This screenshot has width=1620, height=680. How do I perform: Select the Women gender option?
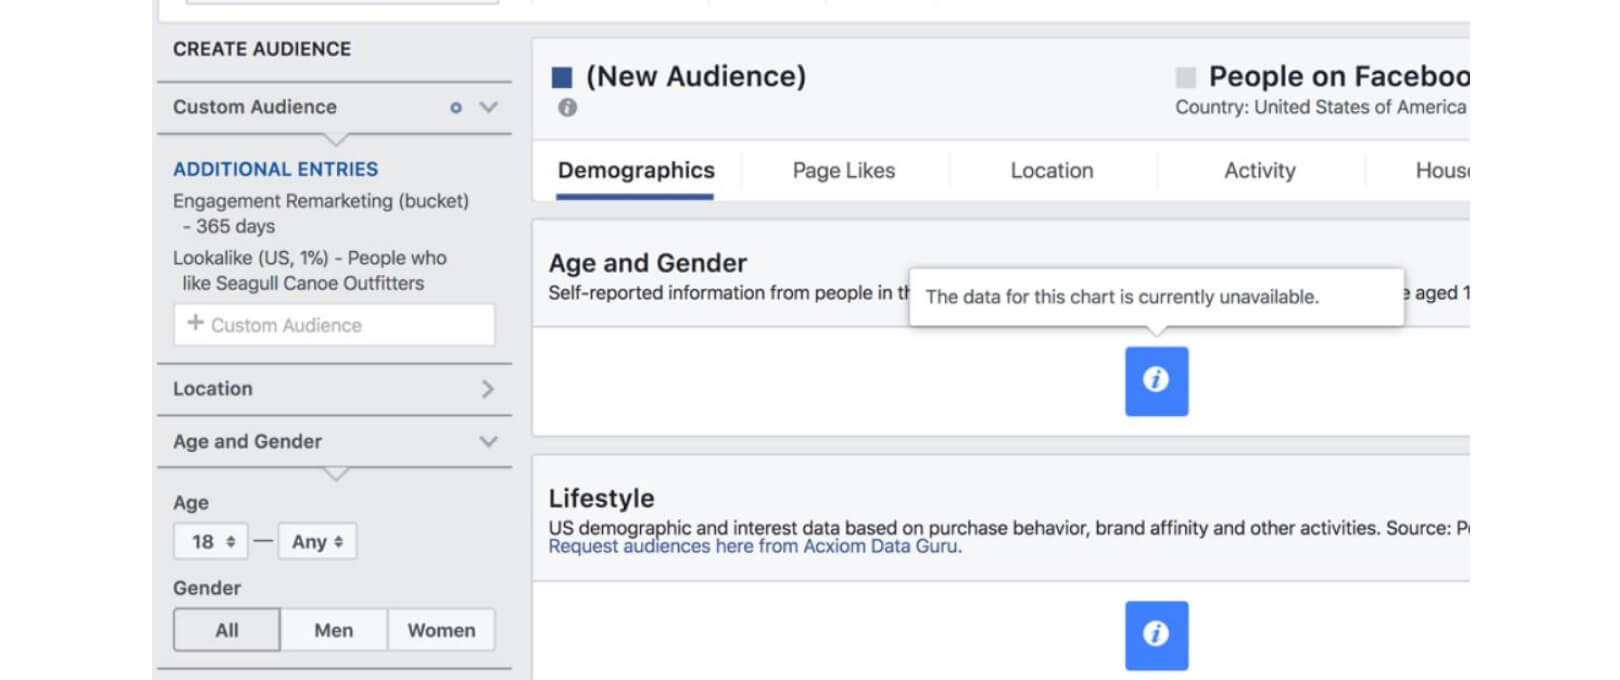(x=441, y=630)
